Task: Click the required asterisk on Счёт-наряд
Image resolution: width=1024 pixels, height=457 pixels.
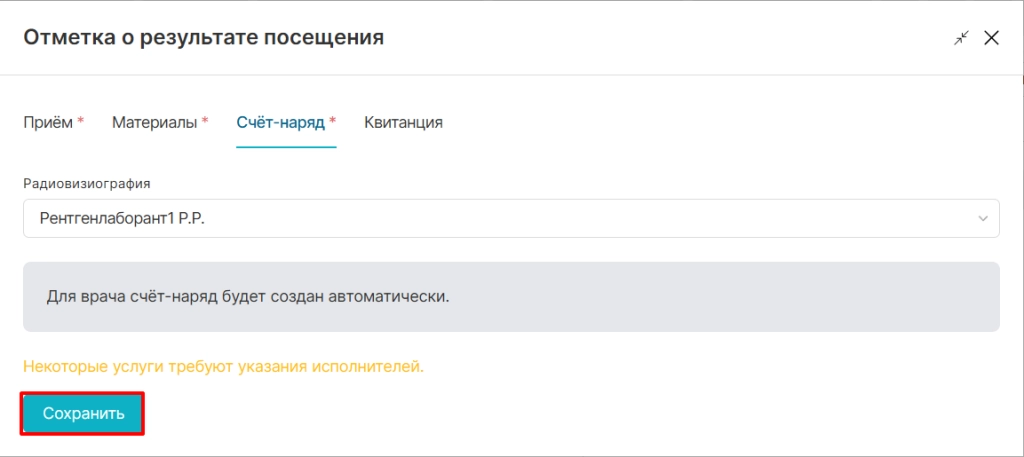Action: 332,121
